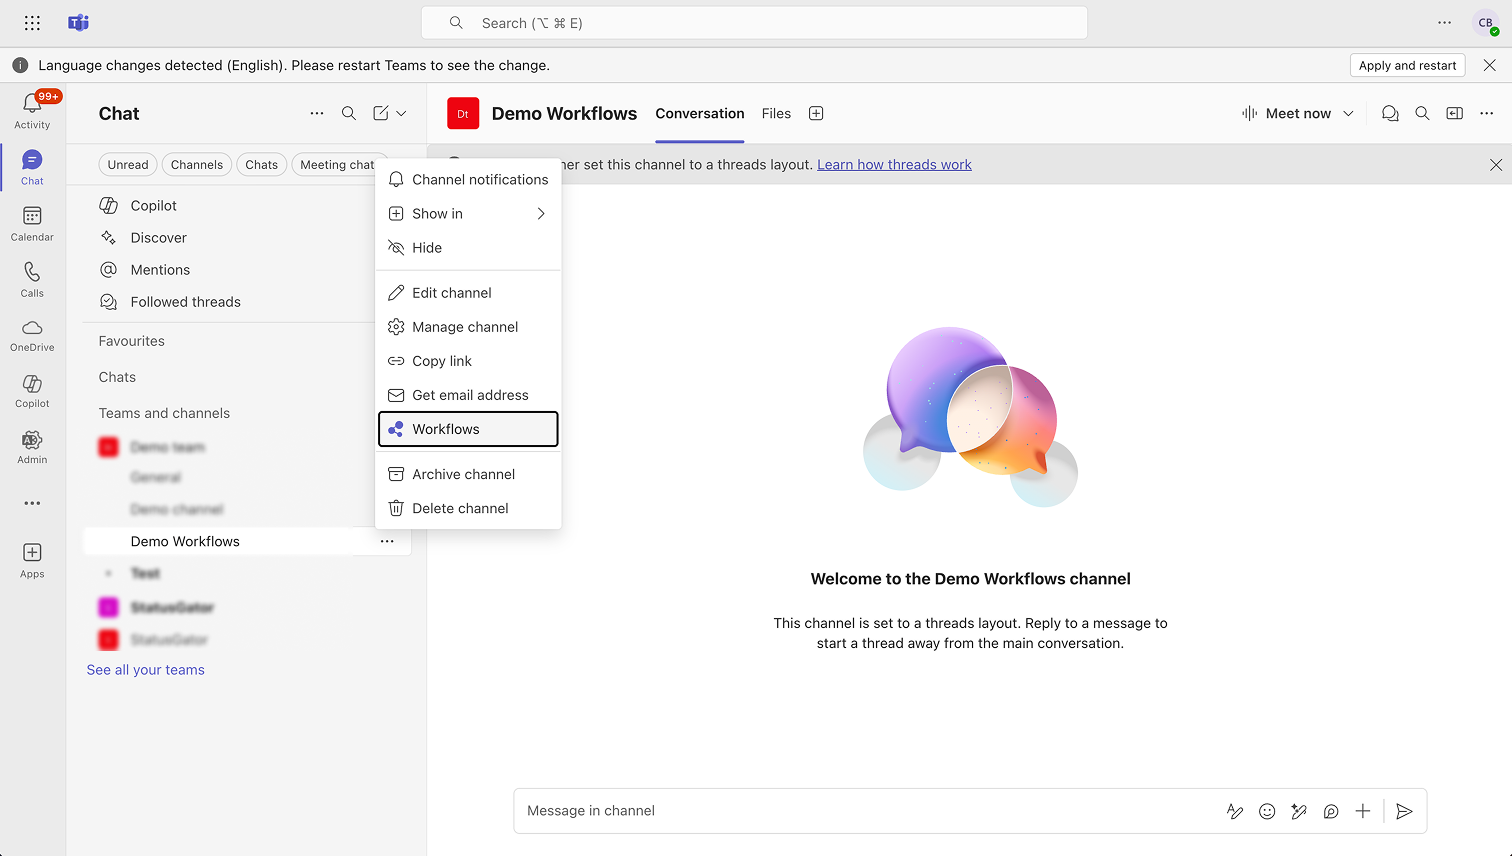Open OneDrive in the left rail
The height and width of the screenshot is (856, 1512).
tap(32, 336)
